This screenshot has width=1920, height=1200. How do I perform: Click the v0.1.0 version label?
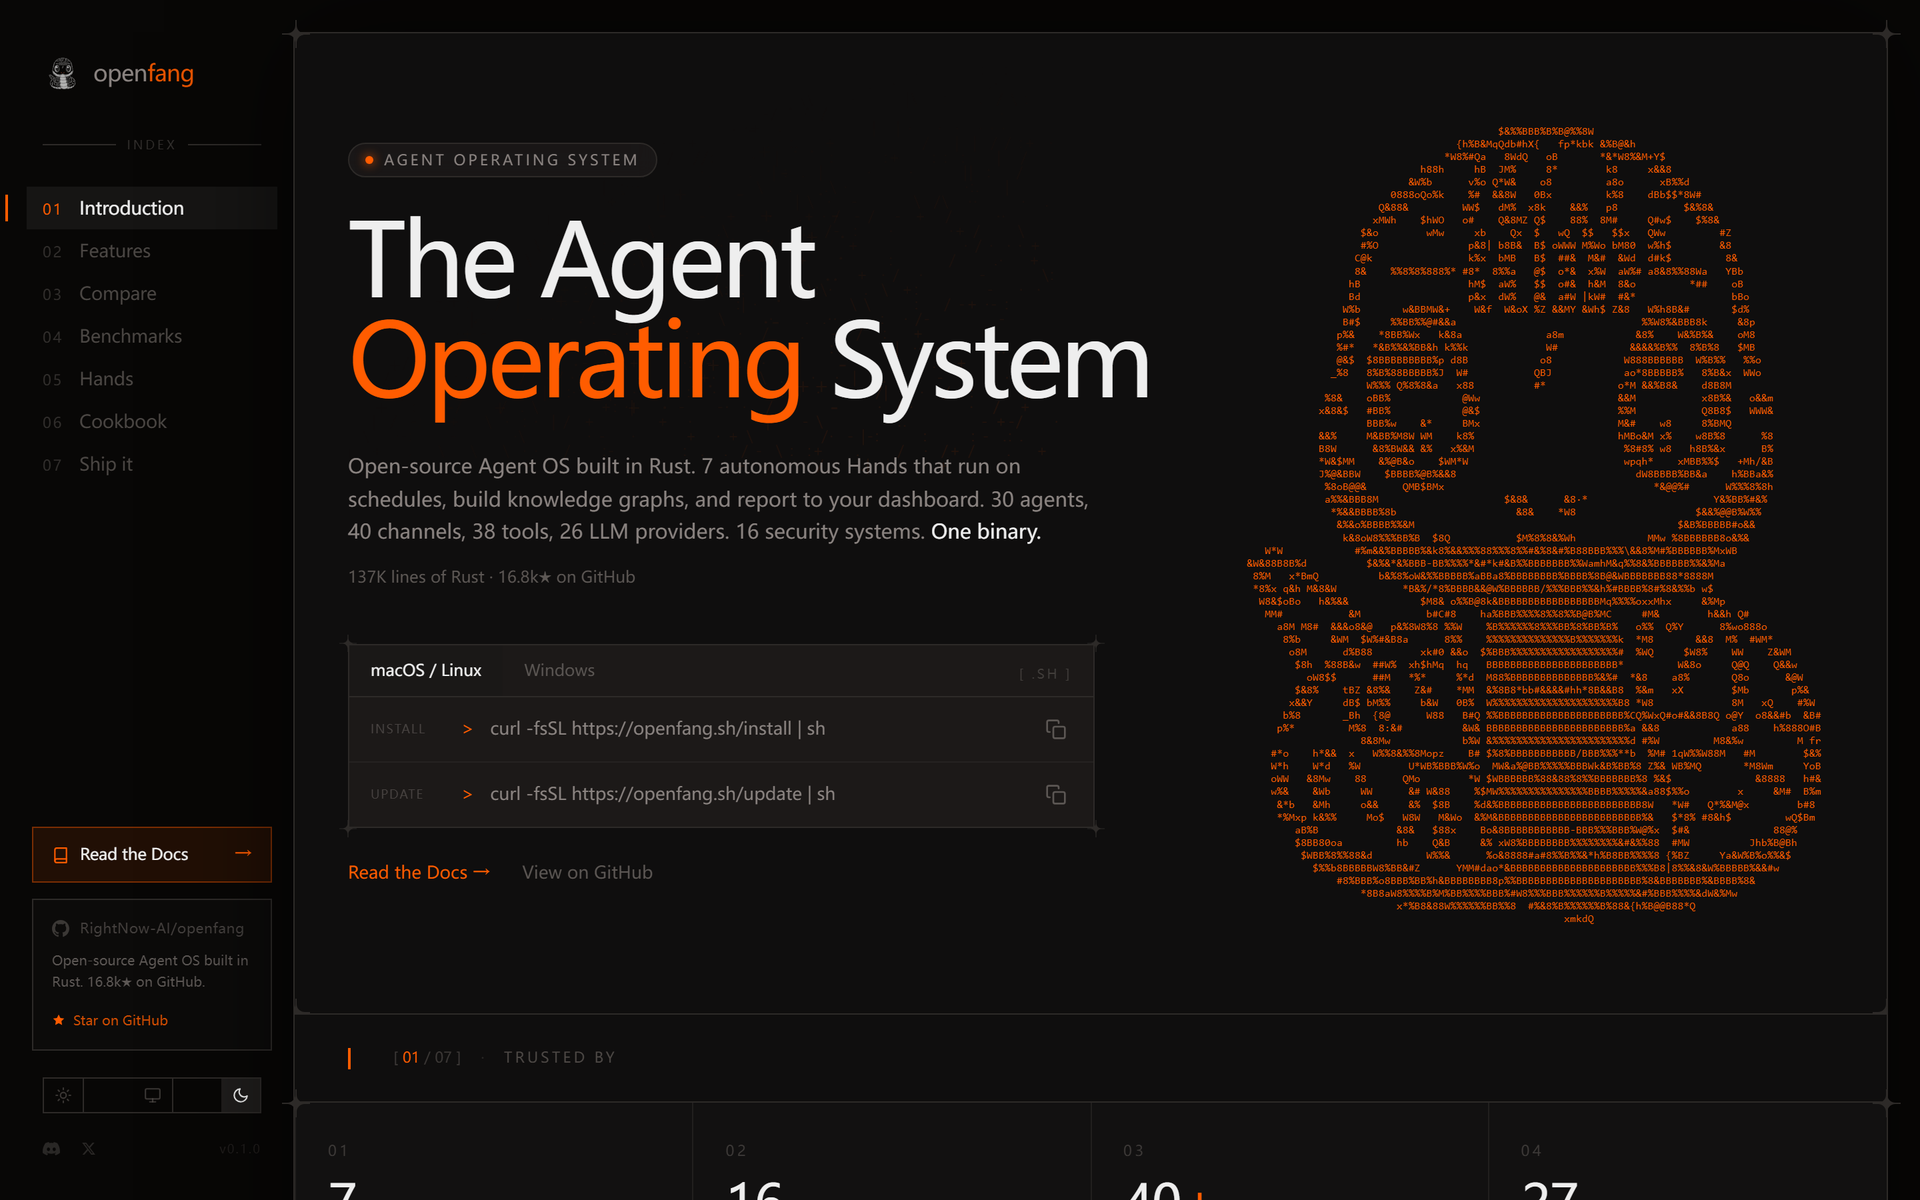pyautogui.click(x=240, y=1150)
